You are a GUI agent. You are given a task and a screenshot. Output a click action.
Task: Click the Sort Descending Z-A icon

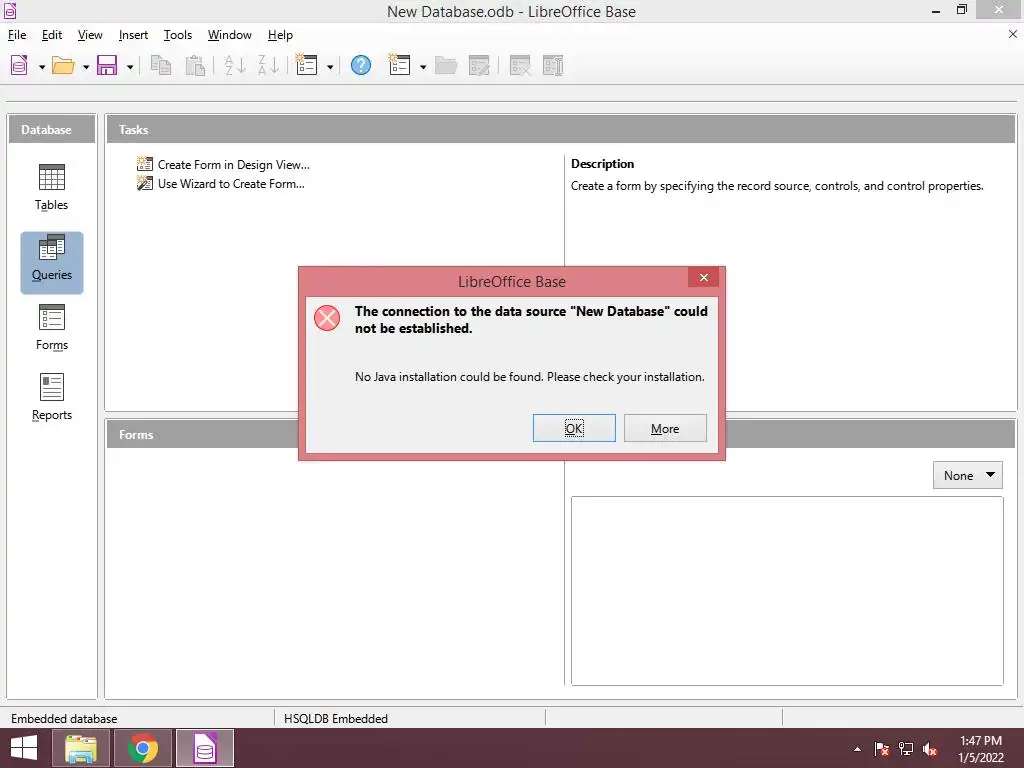coord(268,65)
